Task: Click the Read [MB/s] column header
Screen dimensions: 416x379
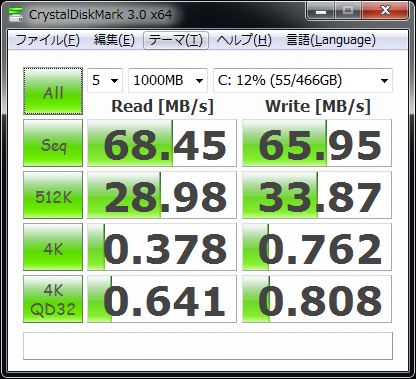Action: point(162,107)
